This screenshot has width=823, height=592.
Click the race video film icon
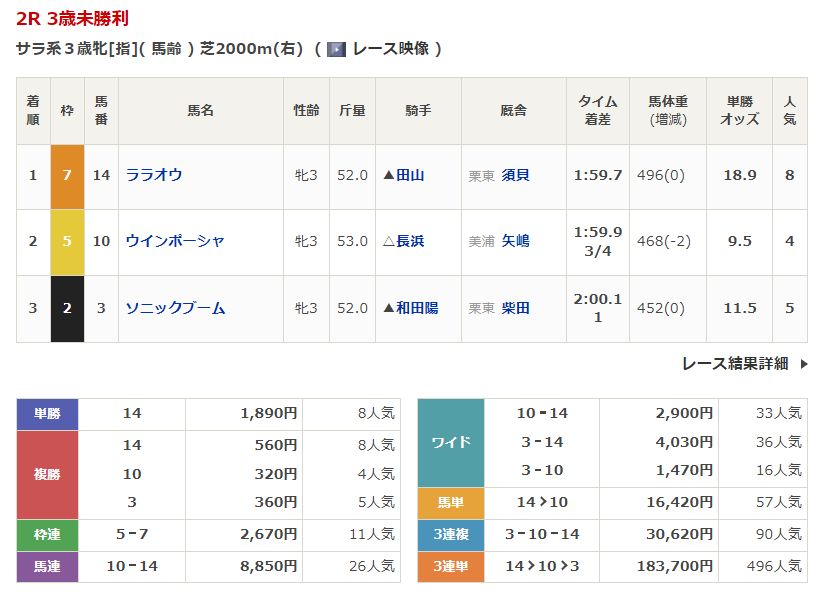(x=337, y=49)
